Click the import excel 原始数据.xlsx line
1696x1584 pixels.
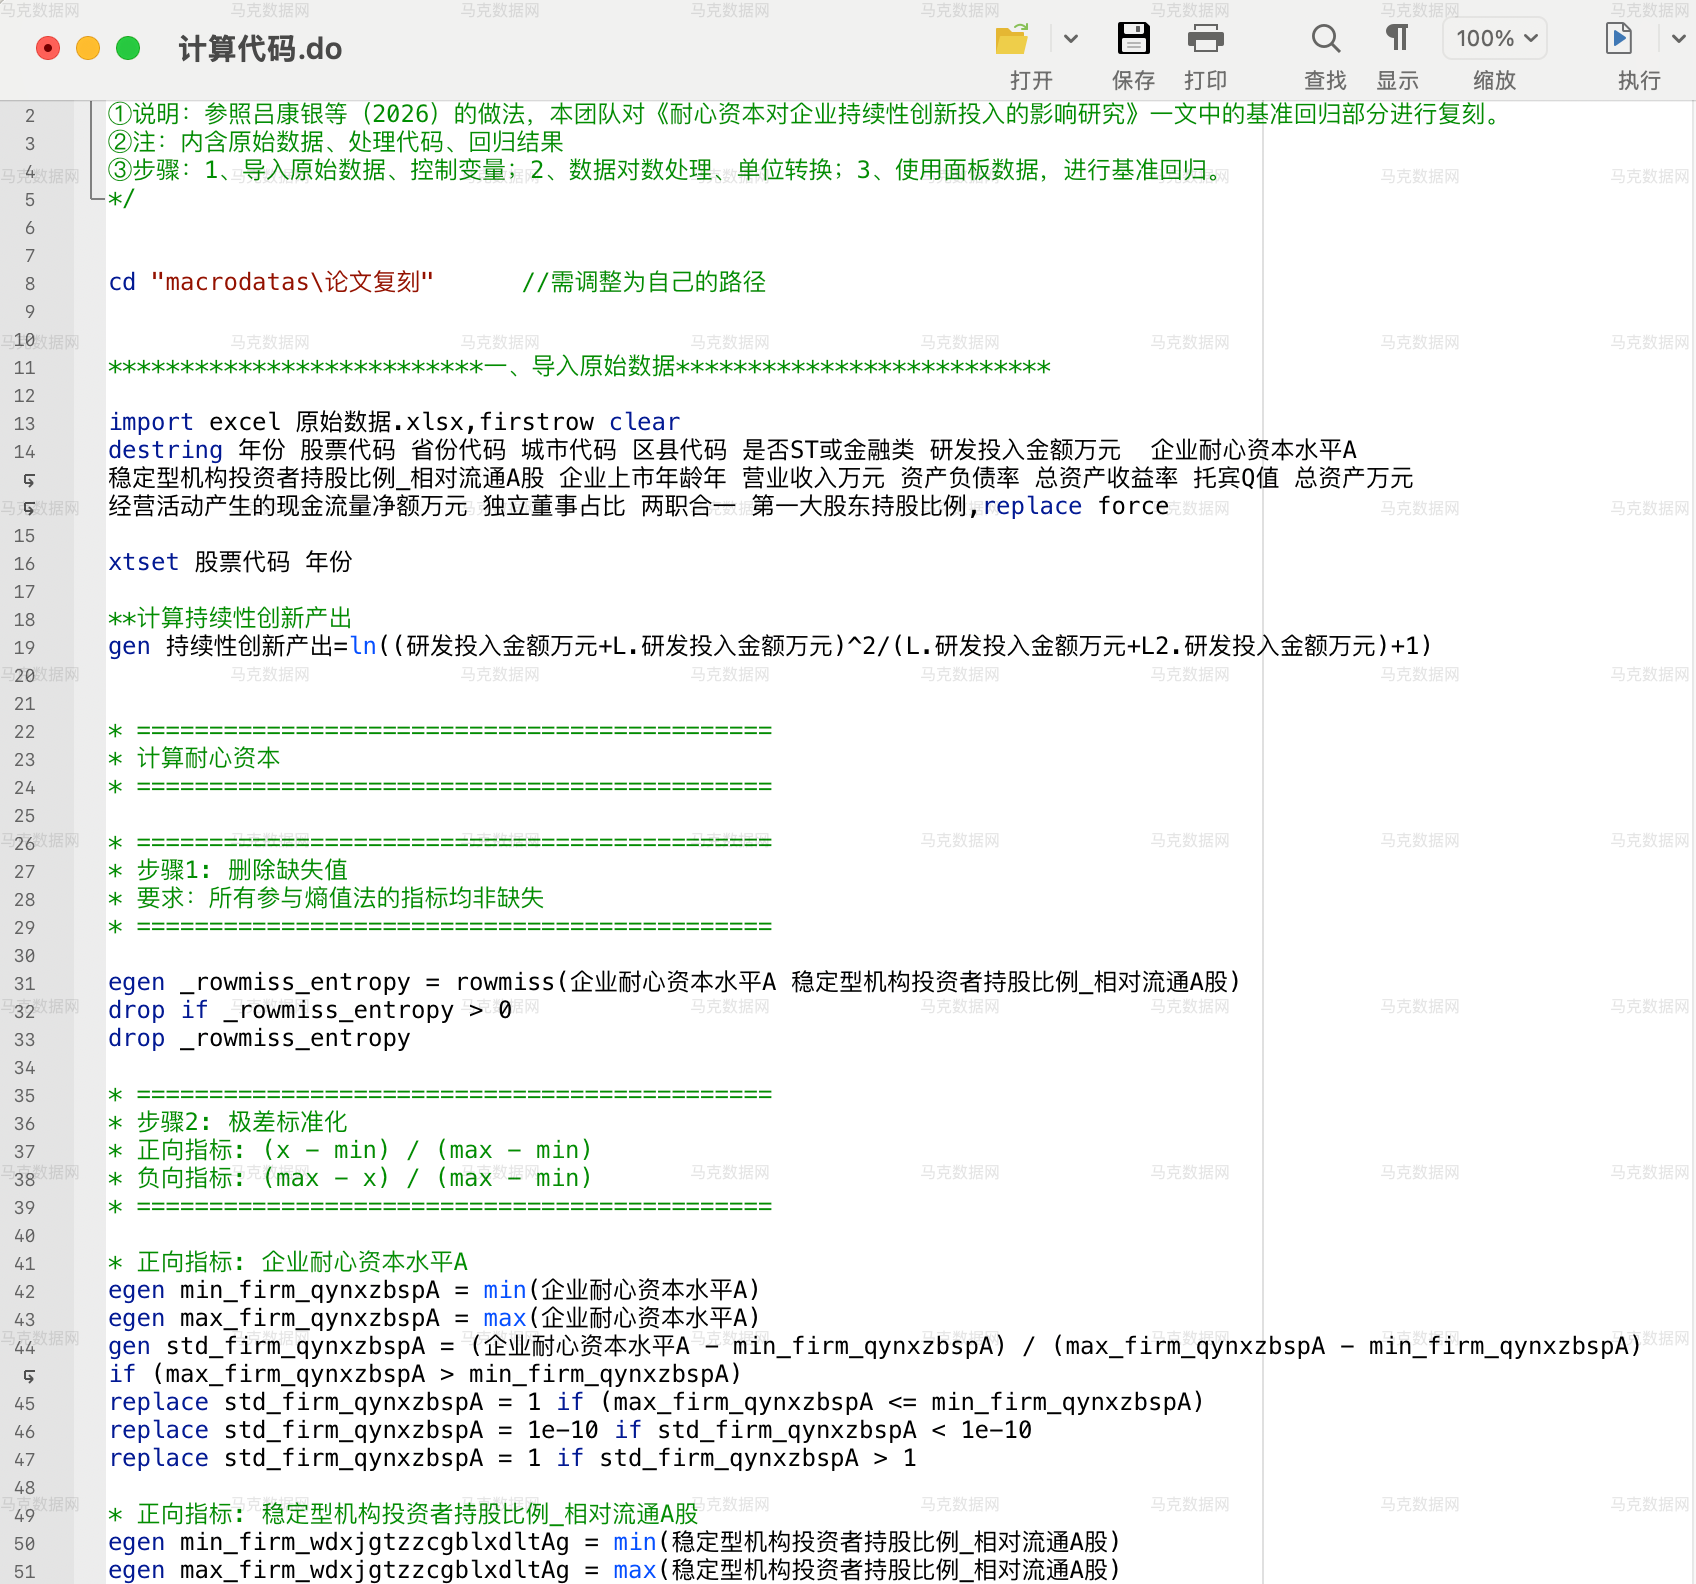[x=394, y=422]
